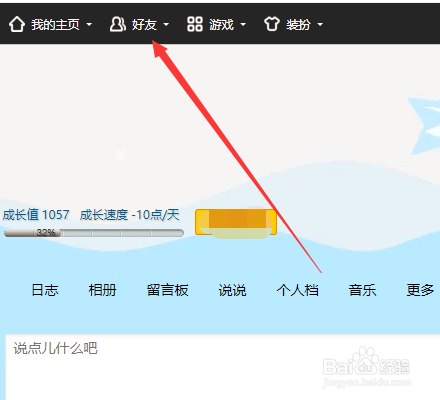Open the 留言板 tab
440x400 pixels.
(168, 290)
